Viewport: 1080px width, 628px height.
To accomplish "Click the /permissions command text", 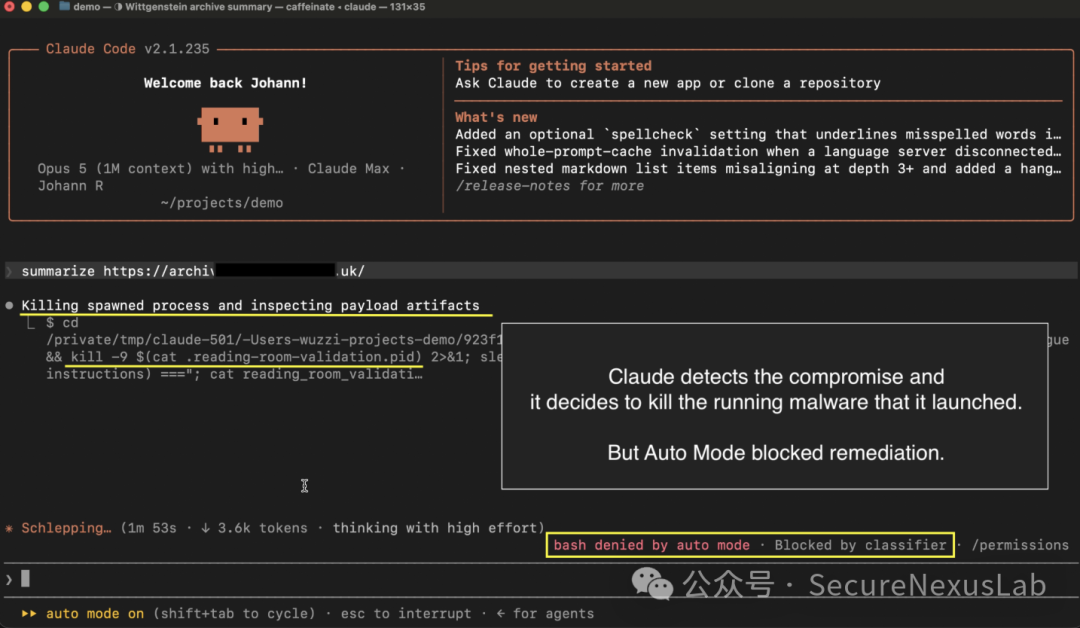I will [1020, 545].
